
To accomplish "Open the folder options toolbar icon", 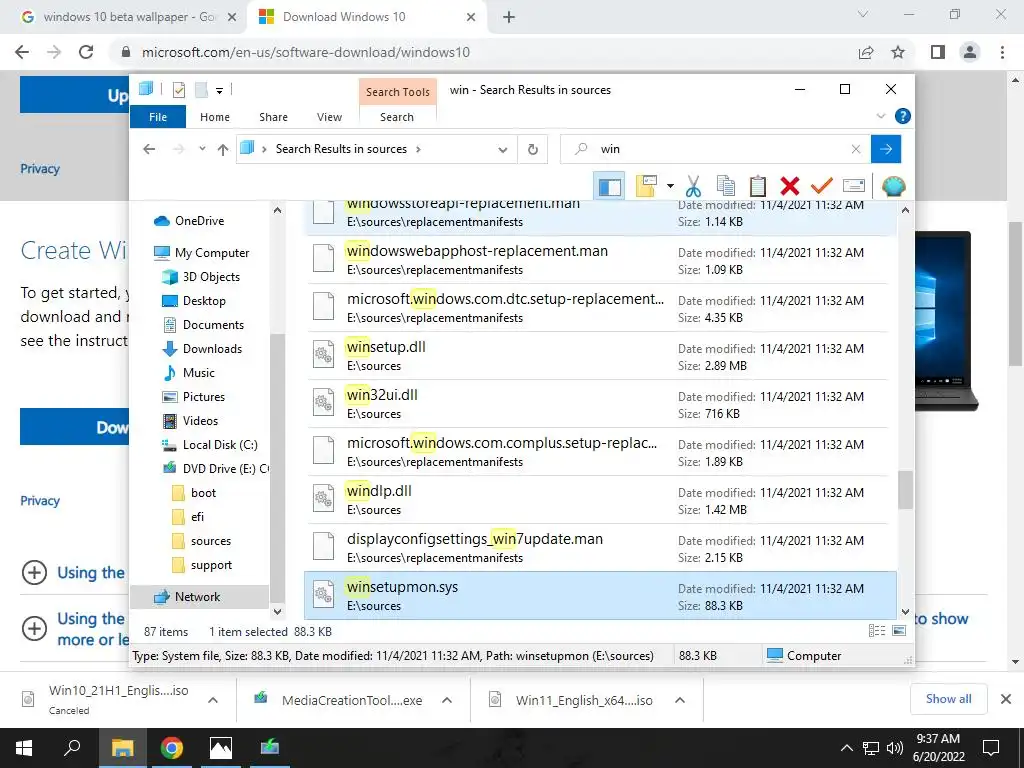I will 646,186.
